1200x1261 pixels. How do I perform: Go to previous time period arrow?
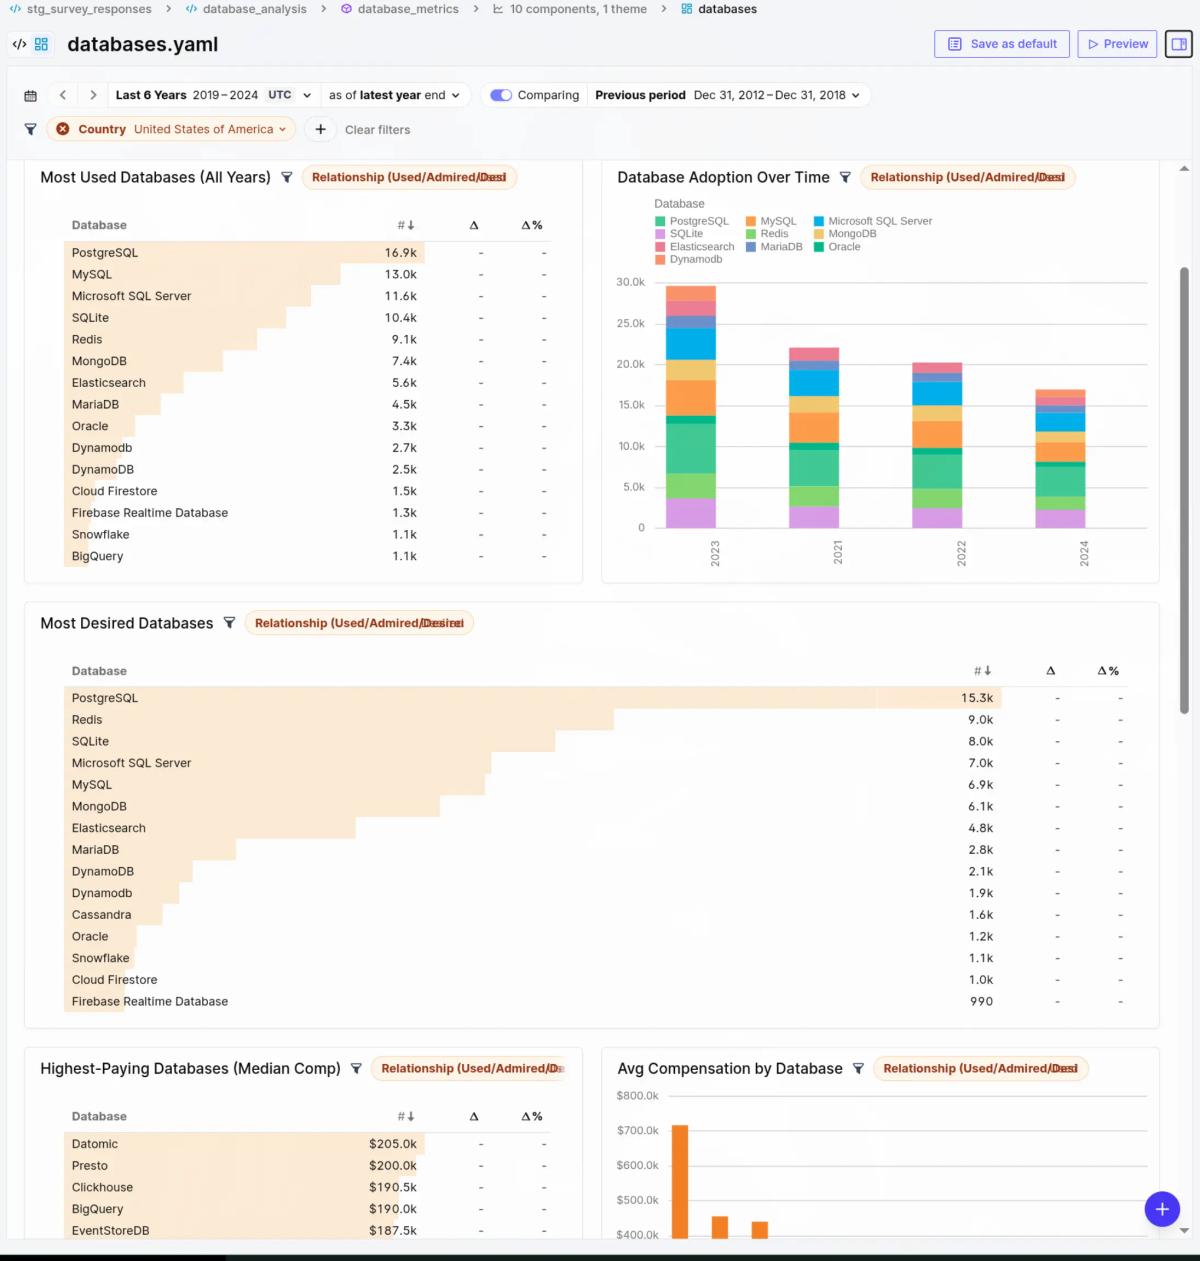point(63,95)
